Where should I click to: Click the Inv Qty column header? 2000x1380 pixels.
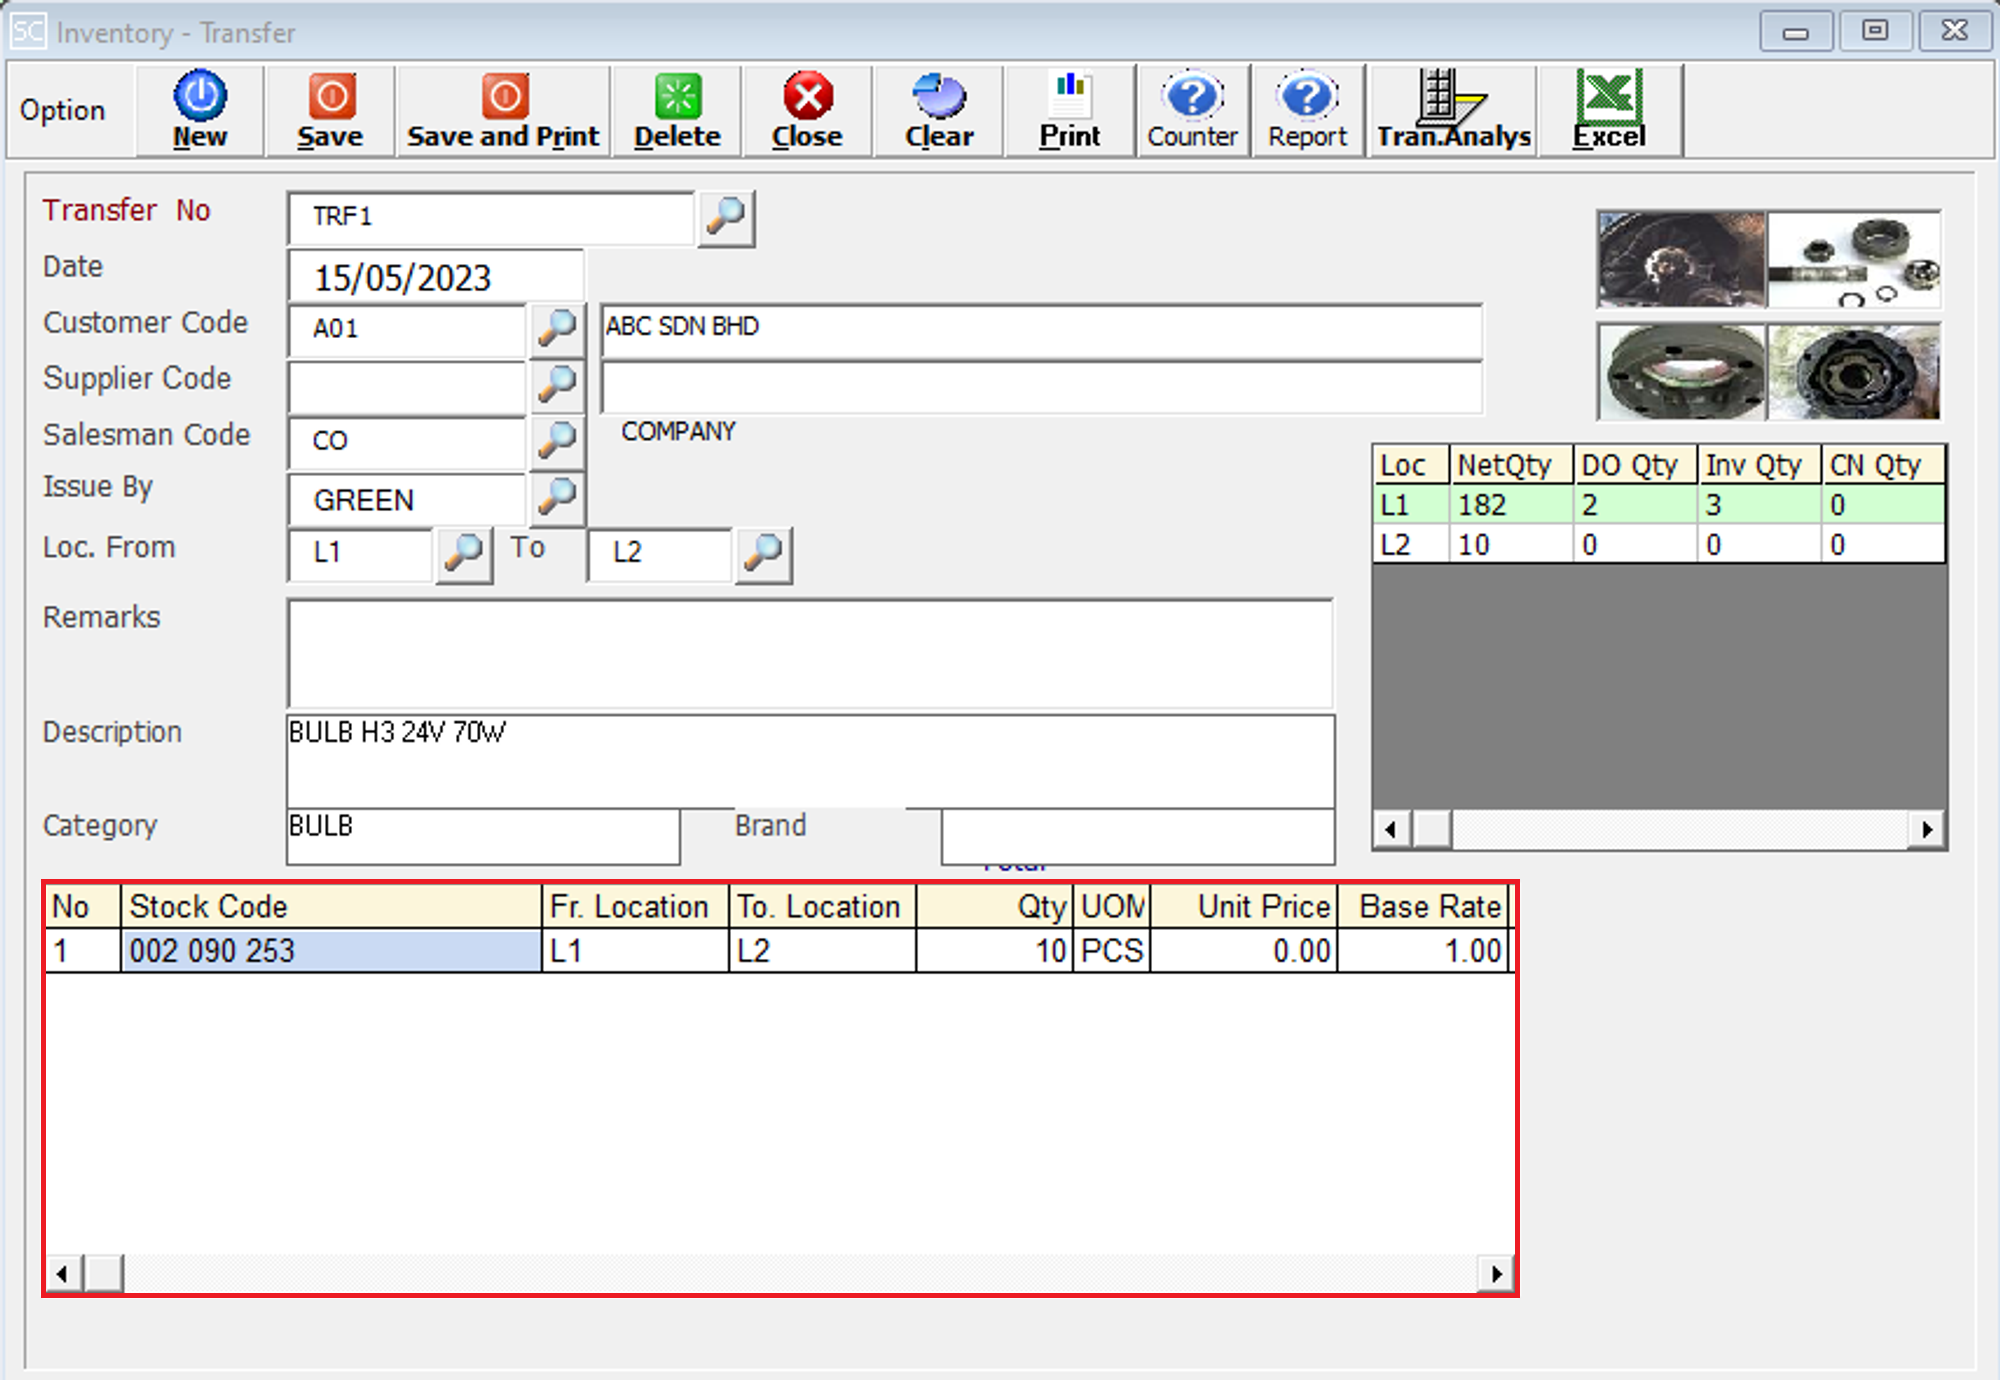[x=1759, y=465]
